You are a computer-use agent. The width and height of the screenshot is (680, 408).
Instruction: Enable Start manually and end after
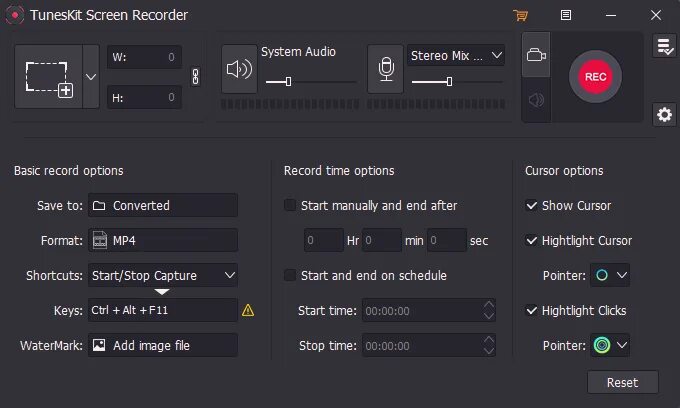point(290,205)
